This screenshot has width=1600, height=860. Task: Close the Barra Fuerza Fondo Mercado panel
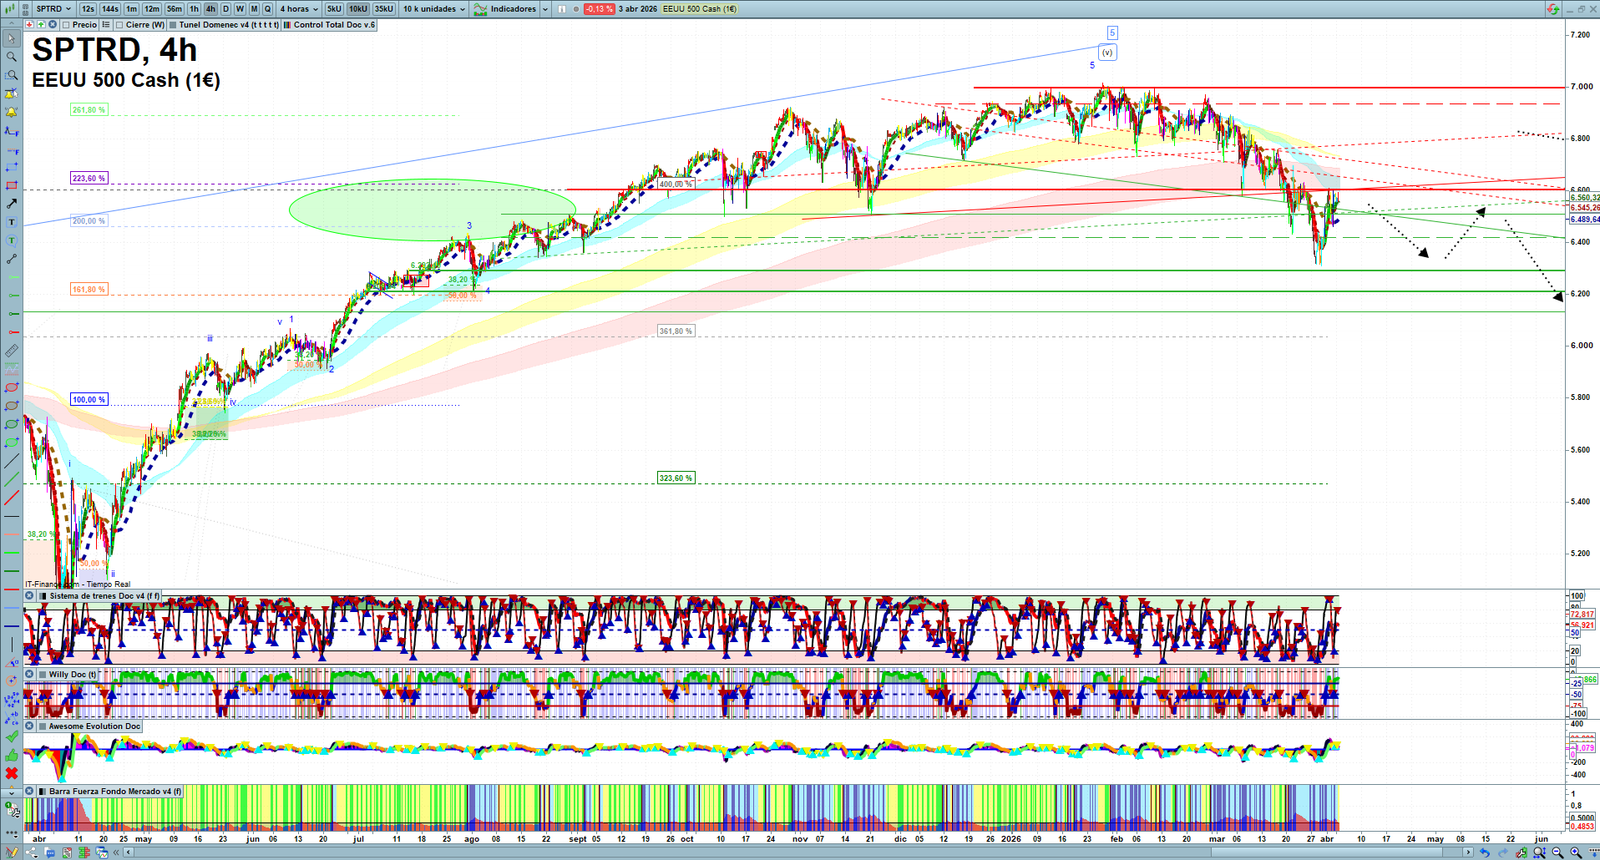pyautogui.click(x=30, y=792)
